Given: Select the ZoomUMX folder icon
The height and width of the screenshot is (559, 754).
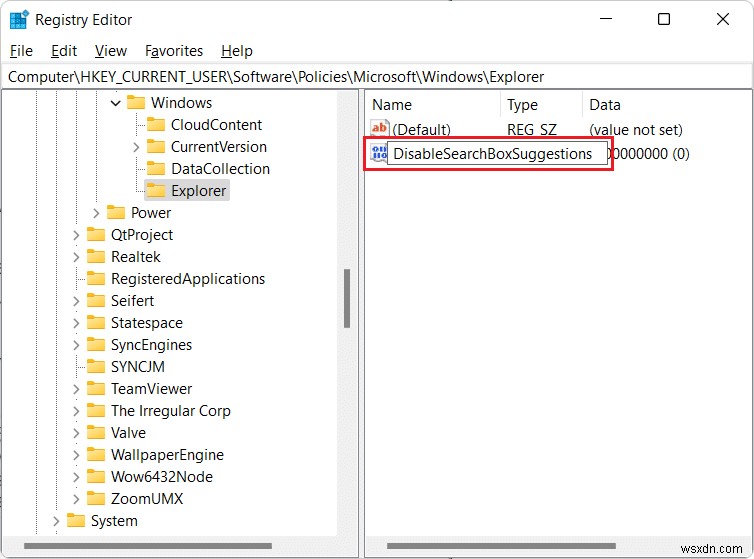Looking at the screenshot, I should pos(96,499).
